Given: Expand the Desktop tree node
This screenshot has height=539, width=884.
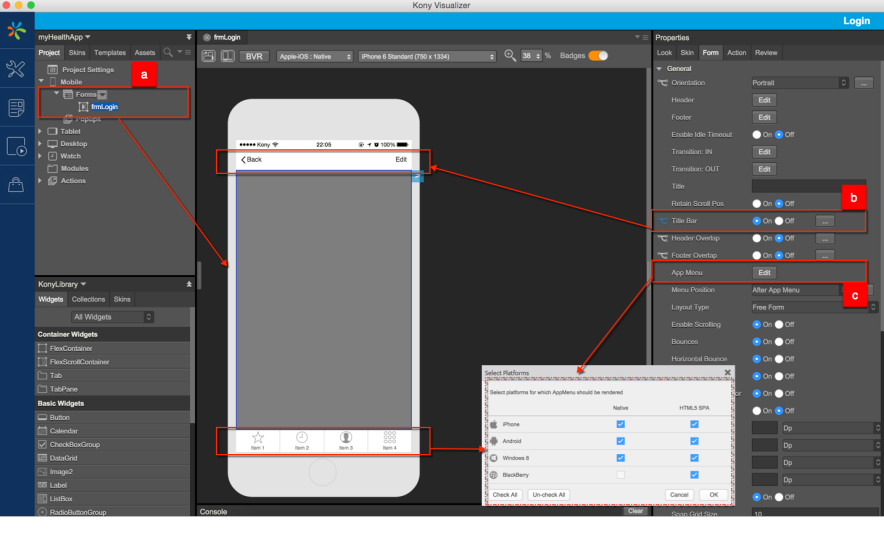Looking at the screenshot, I should [x=40, y=144].
